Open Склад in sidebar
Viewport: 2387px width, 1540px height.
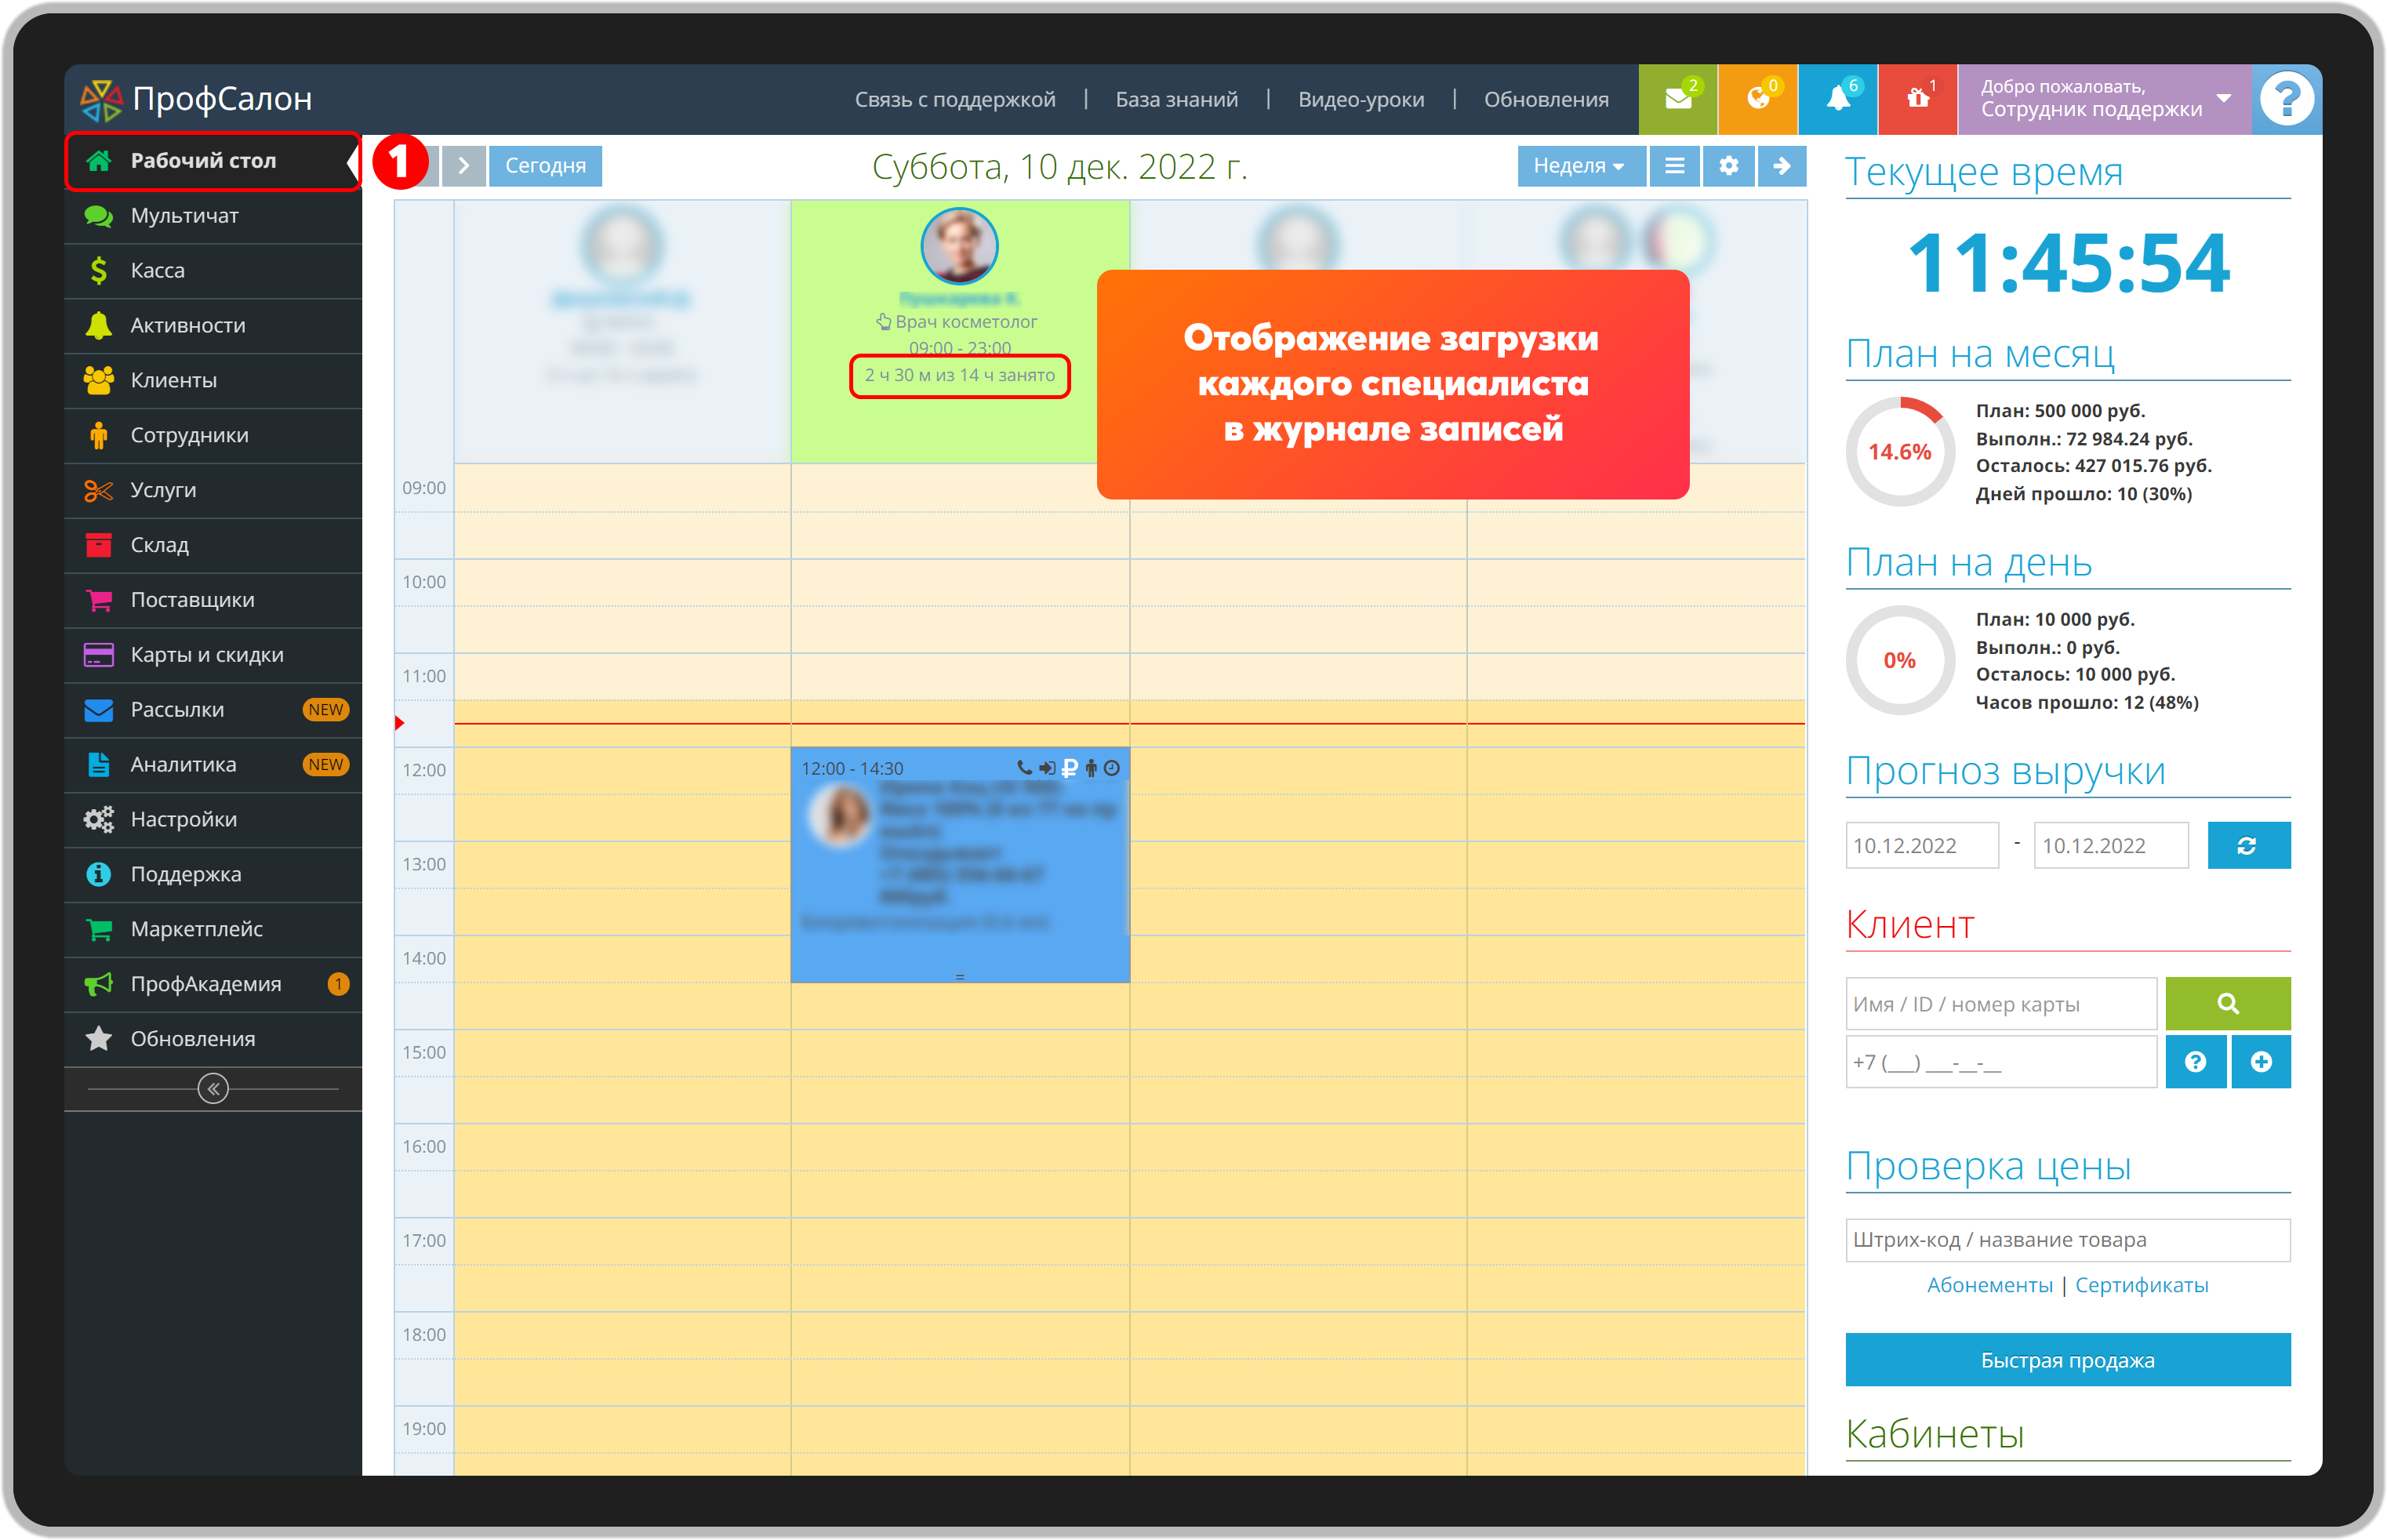coord(213,546)
